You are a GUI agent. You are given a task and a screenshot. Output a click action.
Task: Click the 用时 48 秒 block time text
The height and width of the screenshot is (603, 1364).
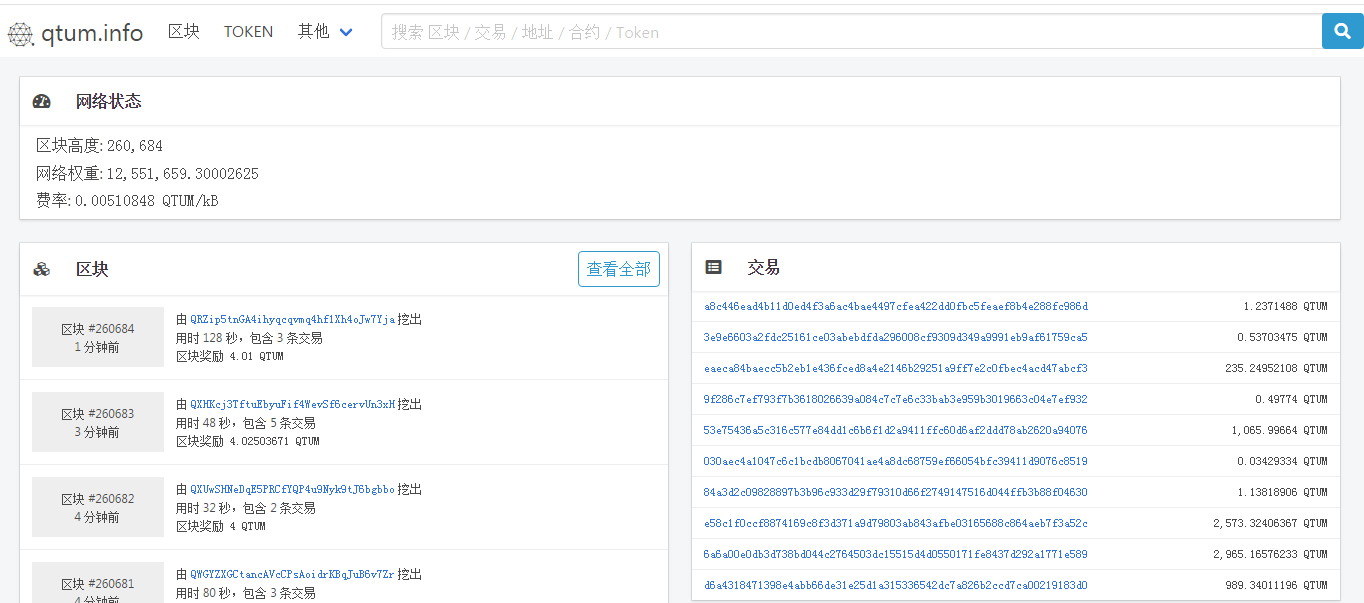tap(202, 423)
